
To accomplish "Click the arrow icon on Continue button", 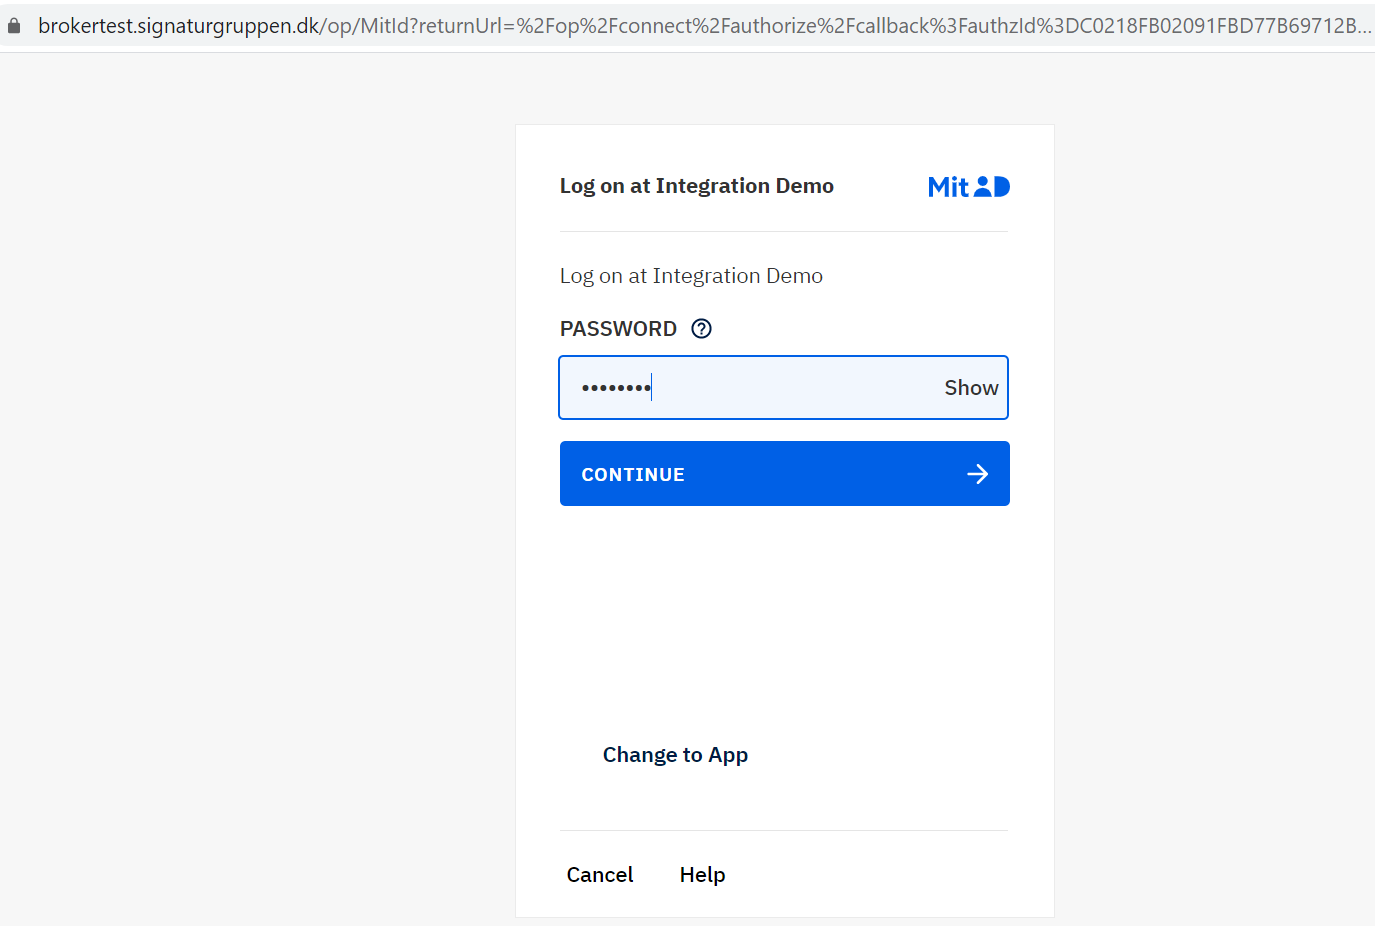I will point(978,474).
